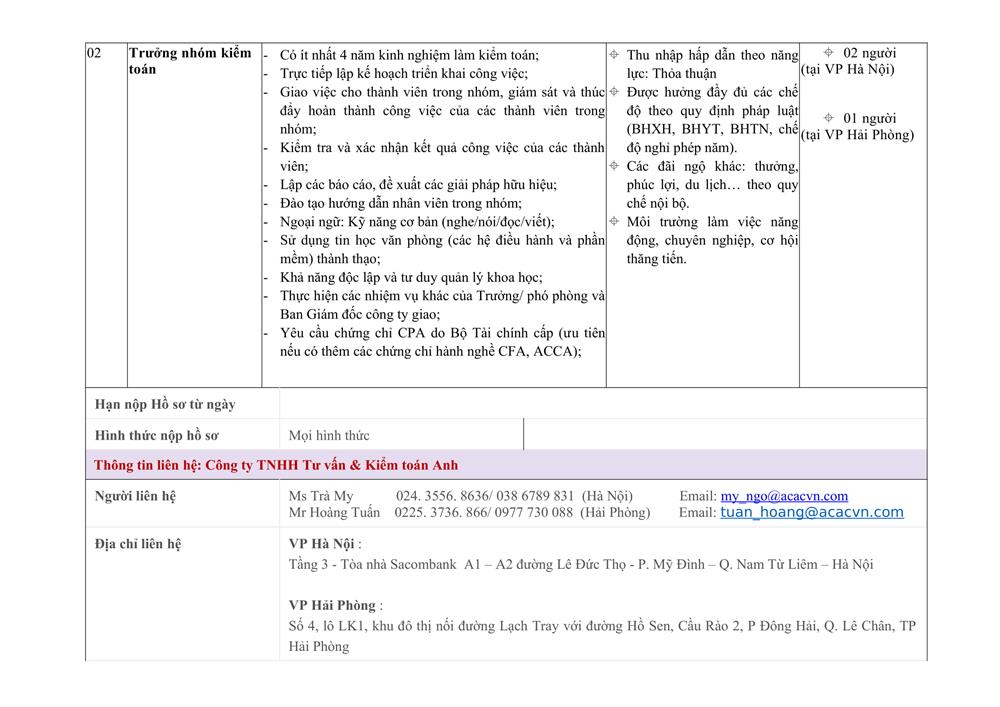Click the empty field next to "Hạn nộp Hồ sơ từ ngày"
This screenshot has width=1000, height=707.
click(x=600, y=404)
